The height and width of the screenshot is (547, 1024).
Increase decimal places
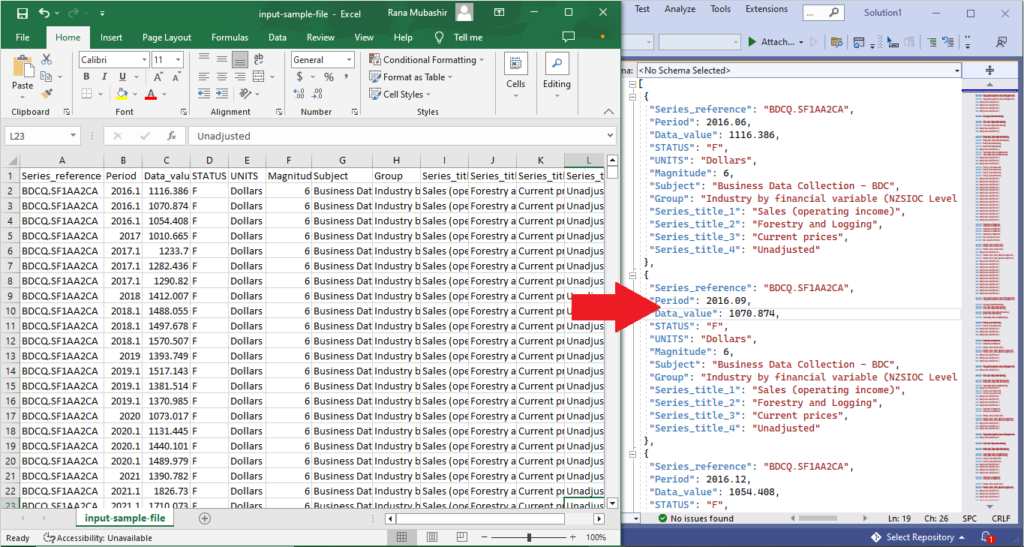[299, 94]
